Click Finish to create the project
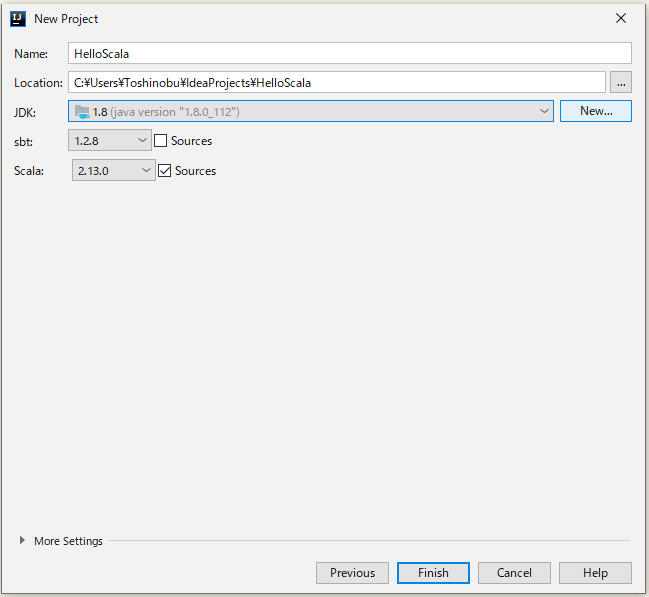This screenshot has height=597, width=649. (433, 573)
